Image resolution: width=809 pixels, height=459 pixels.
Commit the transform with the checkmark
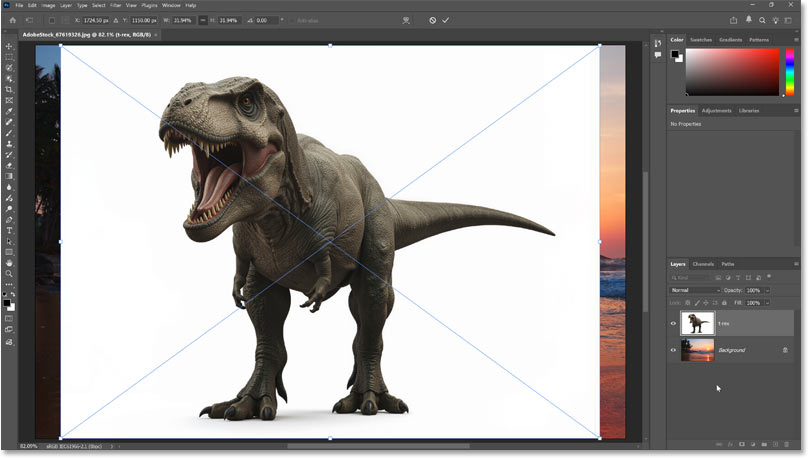click(445, 20)
